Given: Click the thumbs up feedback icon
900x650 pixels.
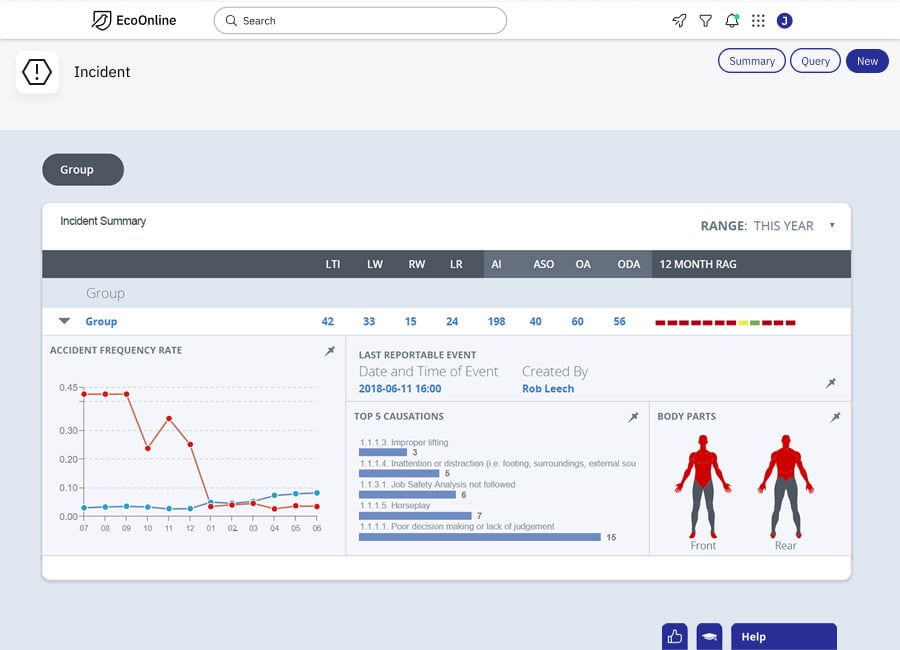Looking at the screenshot, I should [675, 636].
